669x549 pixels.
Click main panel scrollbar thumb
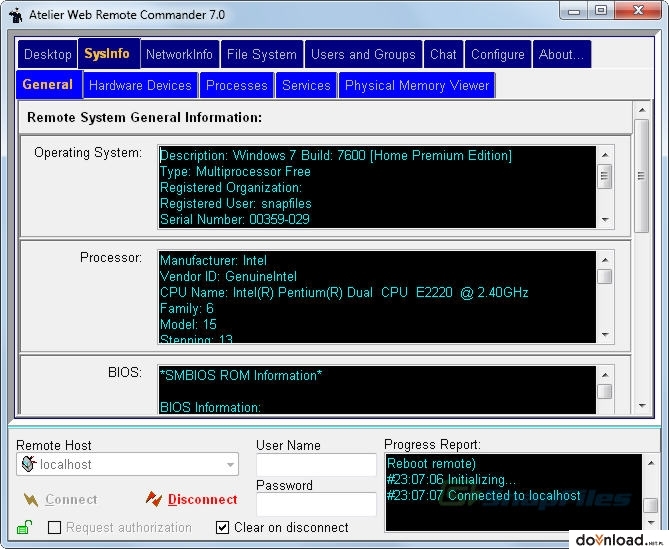pos(641,176)
